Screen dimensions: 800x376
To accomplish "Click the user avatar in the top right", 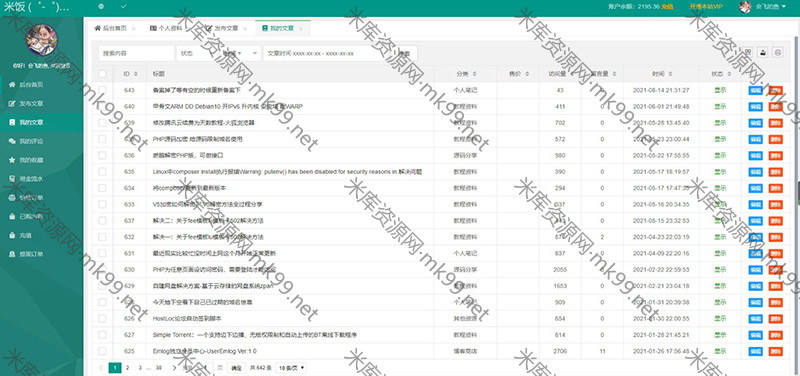I will click(x=745, y=7).
